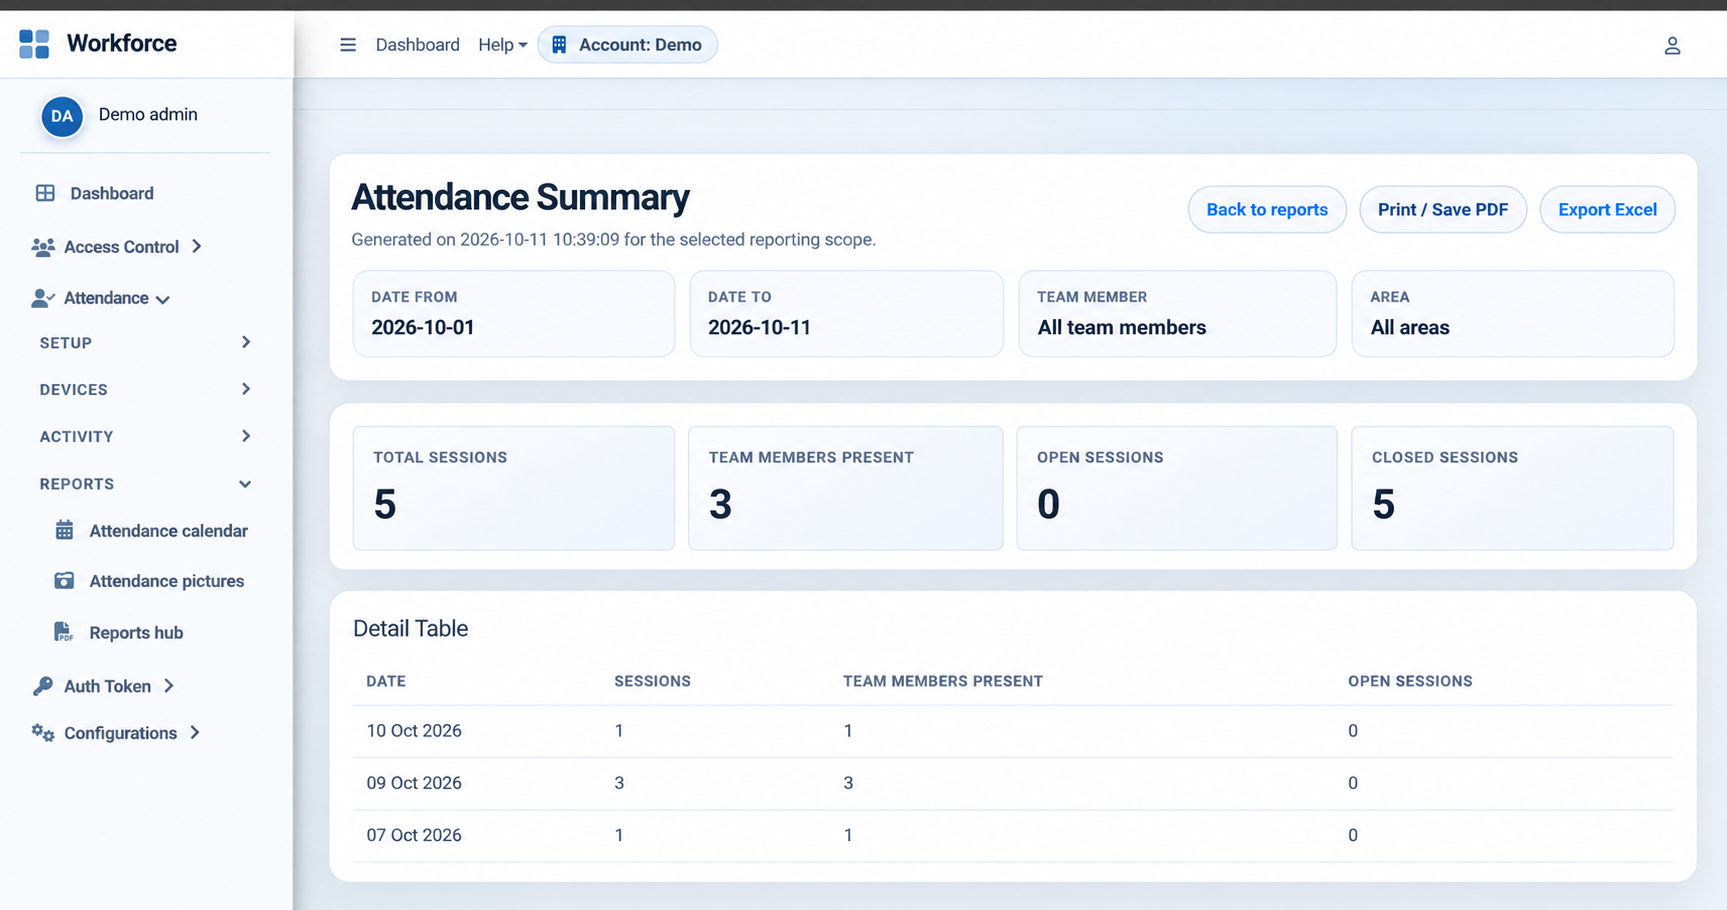Expand the DEVICES submenu arrow
Viewport: 1727px width, 910px height.
point(246,389)
